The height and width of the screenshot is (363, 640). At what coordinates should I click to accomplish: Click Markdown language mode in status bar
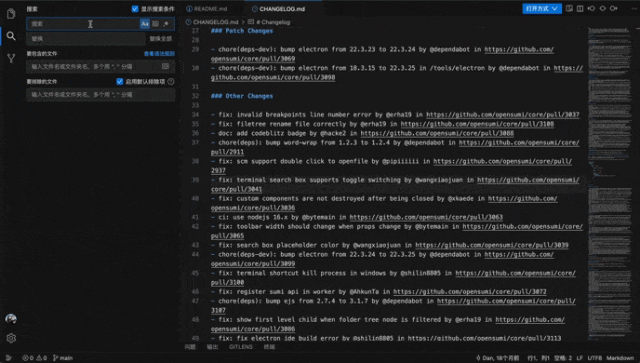tap(620, 358)
